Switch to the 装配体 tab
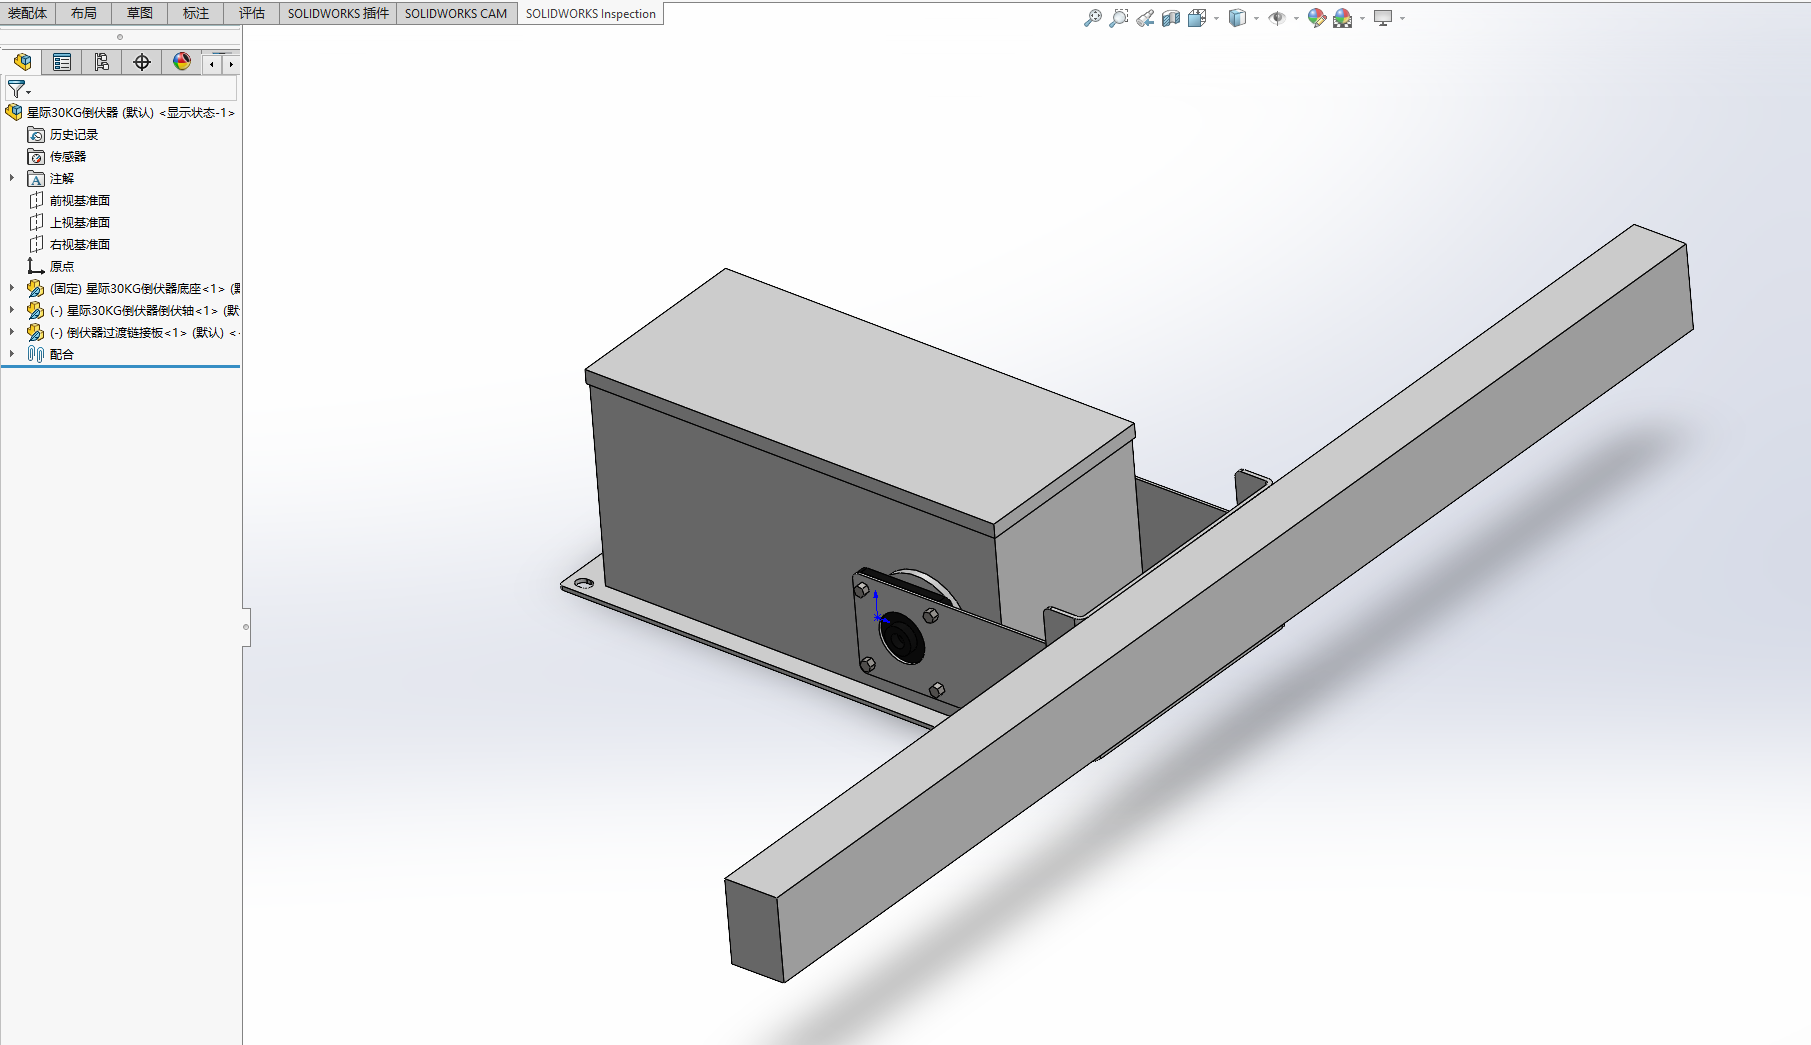The image size is (1811, 1045). click(x=28, y=13)
